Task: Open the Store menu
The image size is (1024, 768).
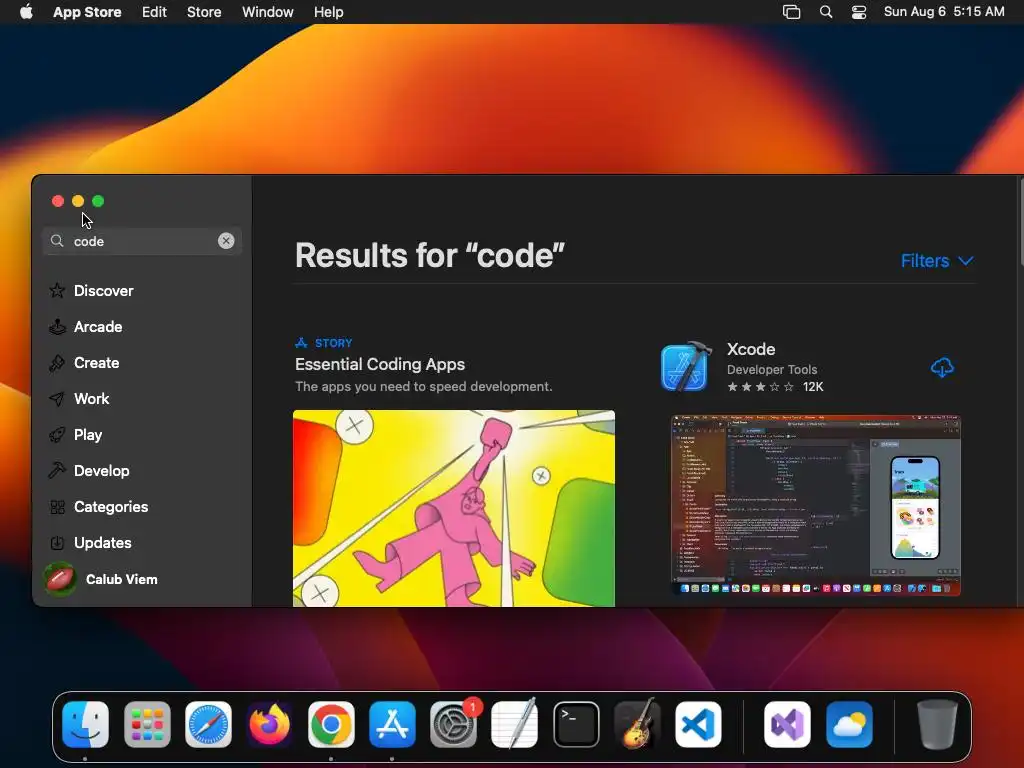Action: (204, 12)
